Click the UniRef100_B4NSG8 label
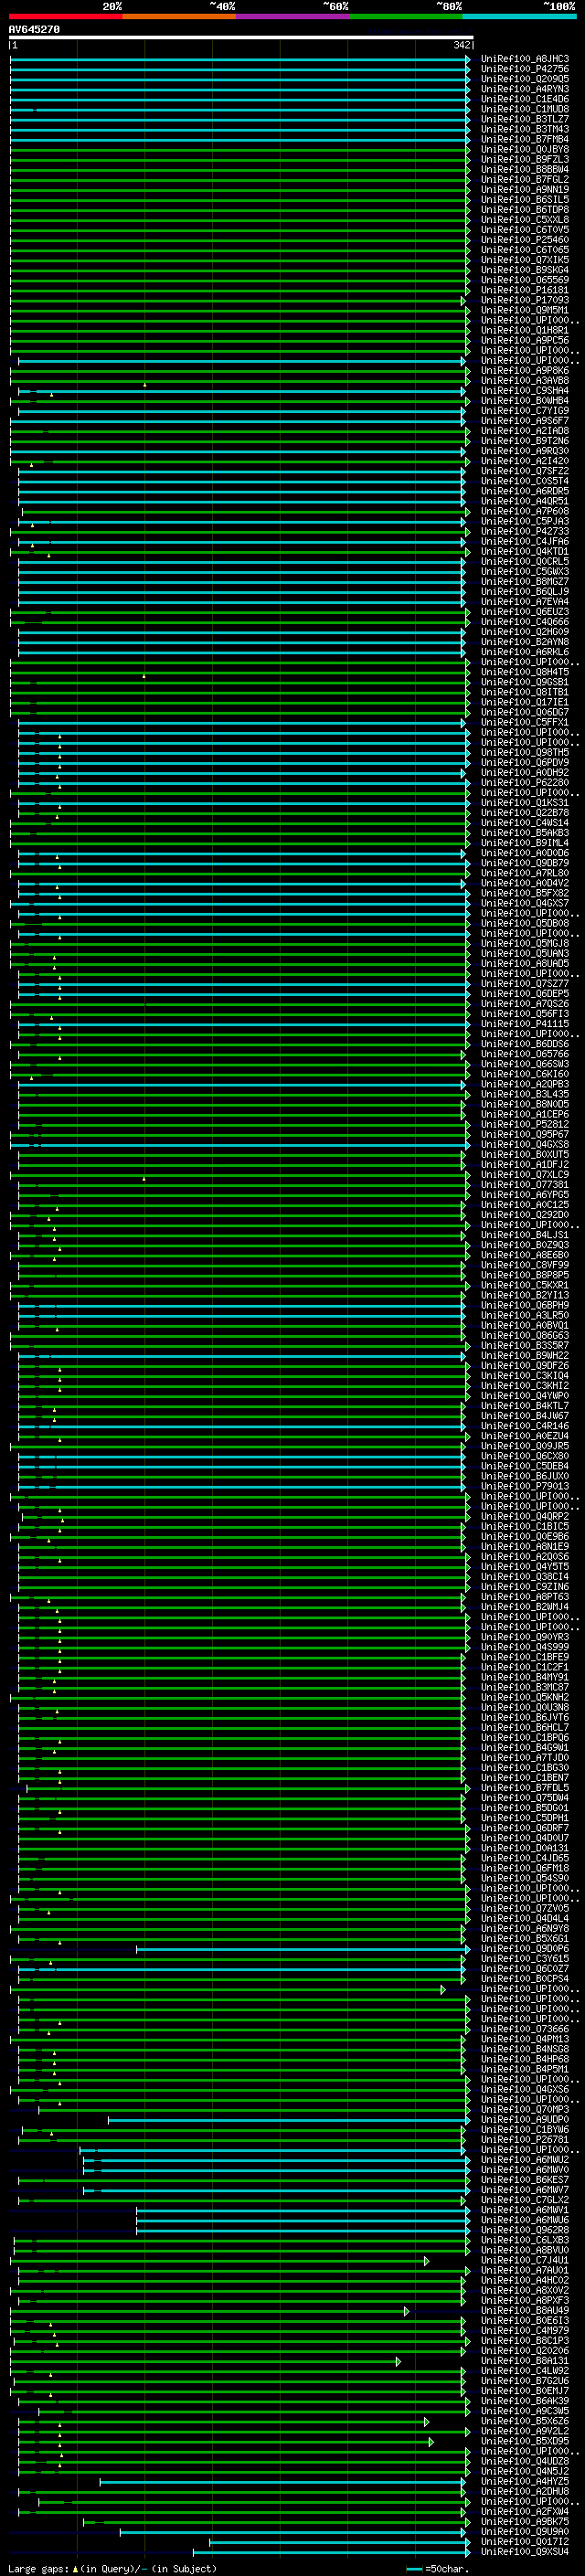 [525, 2049]
